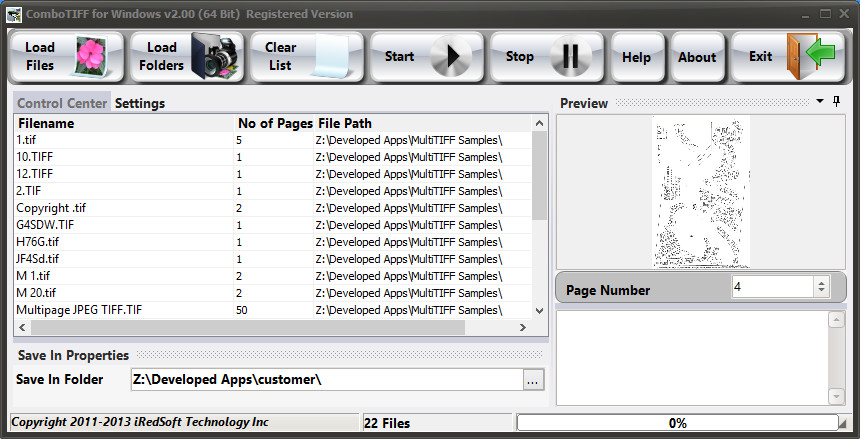Click the window resize grip at the bottom right corner
The image size is (860, 439).
842,424
